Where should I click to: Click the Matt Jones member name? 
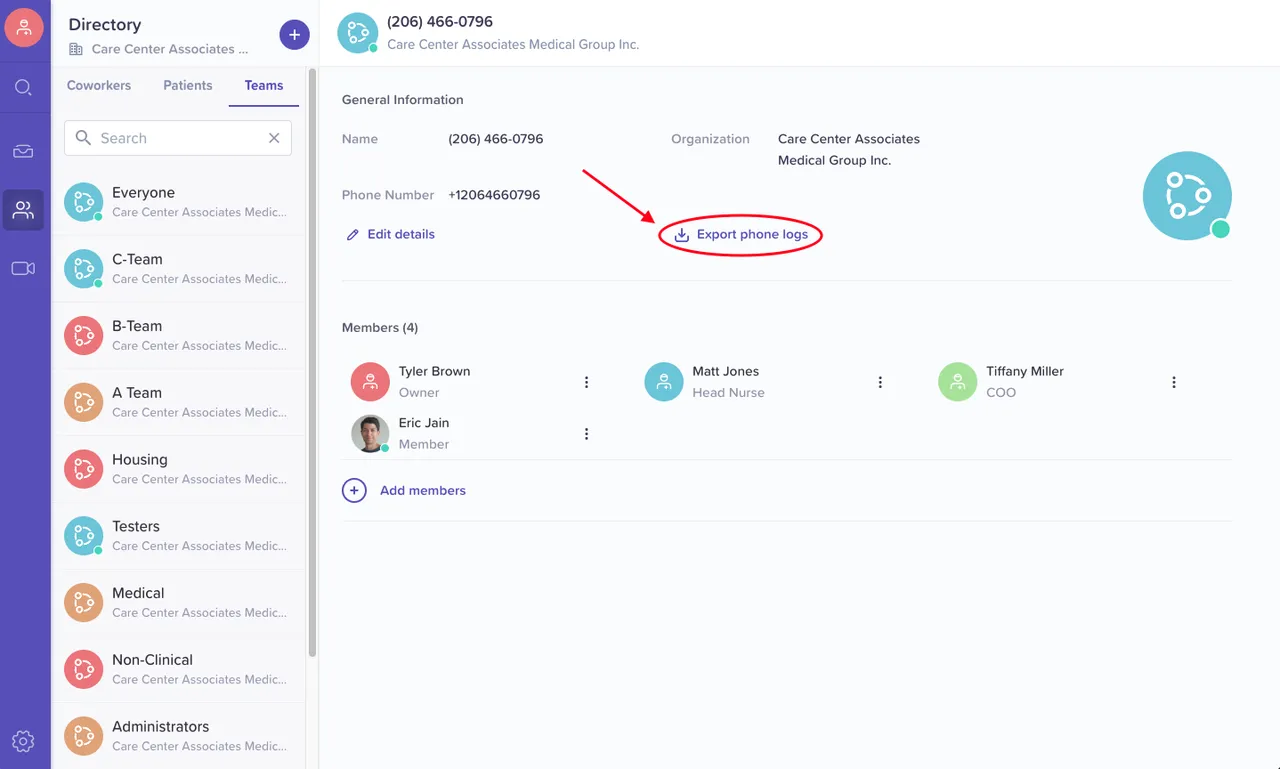[x=726, y=371]
